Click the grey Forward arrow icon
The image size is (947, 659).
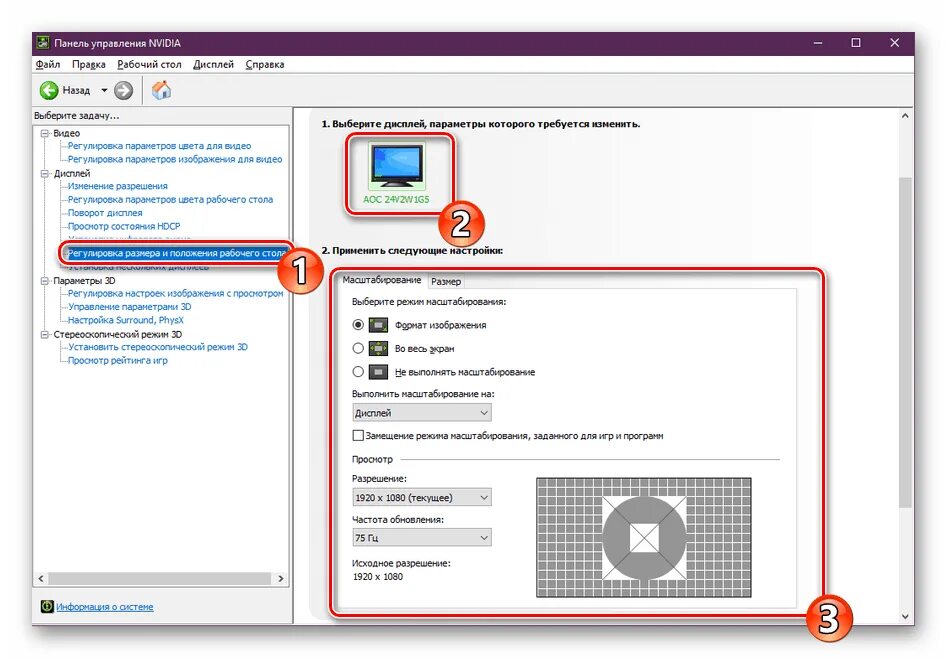[123, 91]
